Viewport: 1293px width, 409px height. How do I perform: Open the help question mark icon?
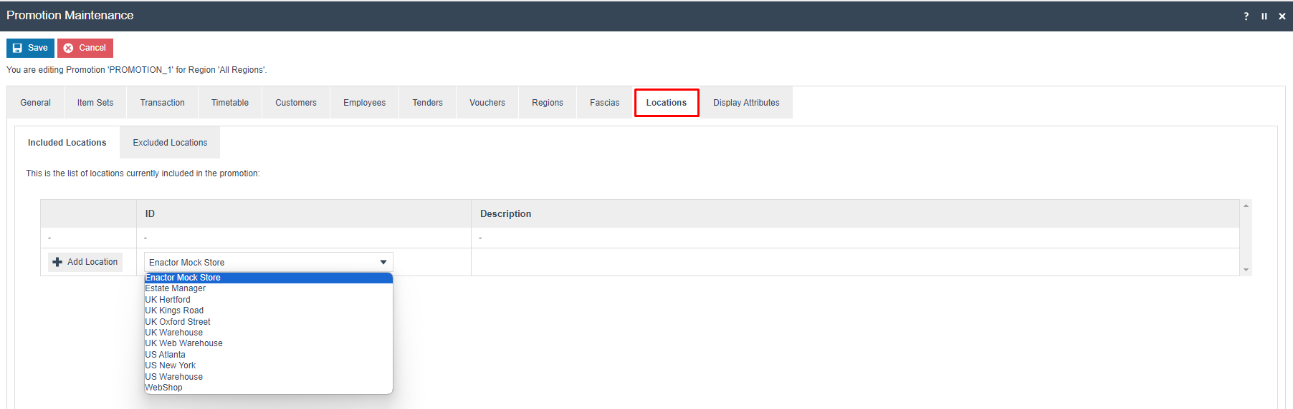point(1246,16)
